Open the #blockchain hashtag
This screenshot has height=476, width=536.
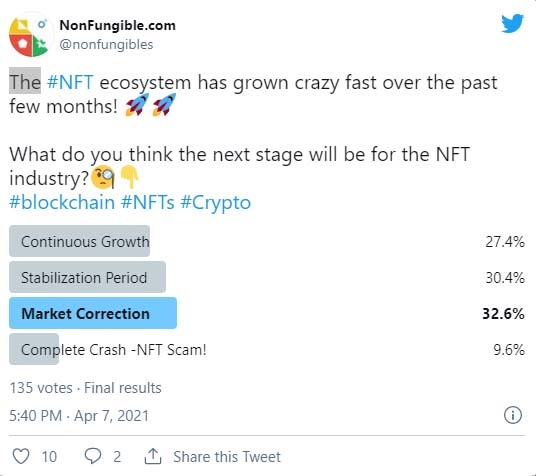(x=62, y=202)
